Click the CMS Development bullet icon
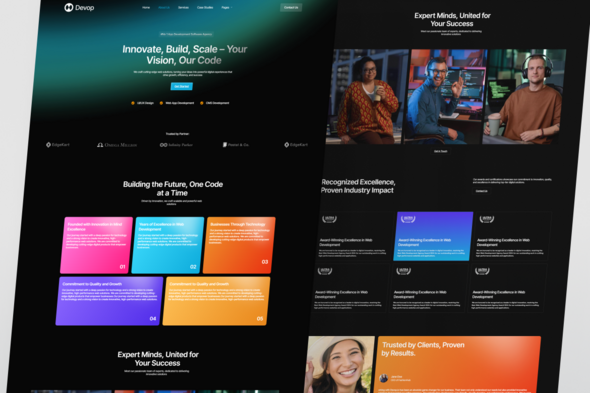 (x=202, y=103)
